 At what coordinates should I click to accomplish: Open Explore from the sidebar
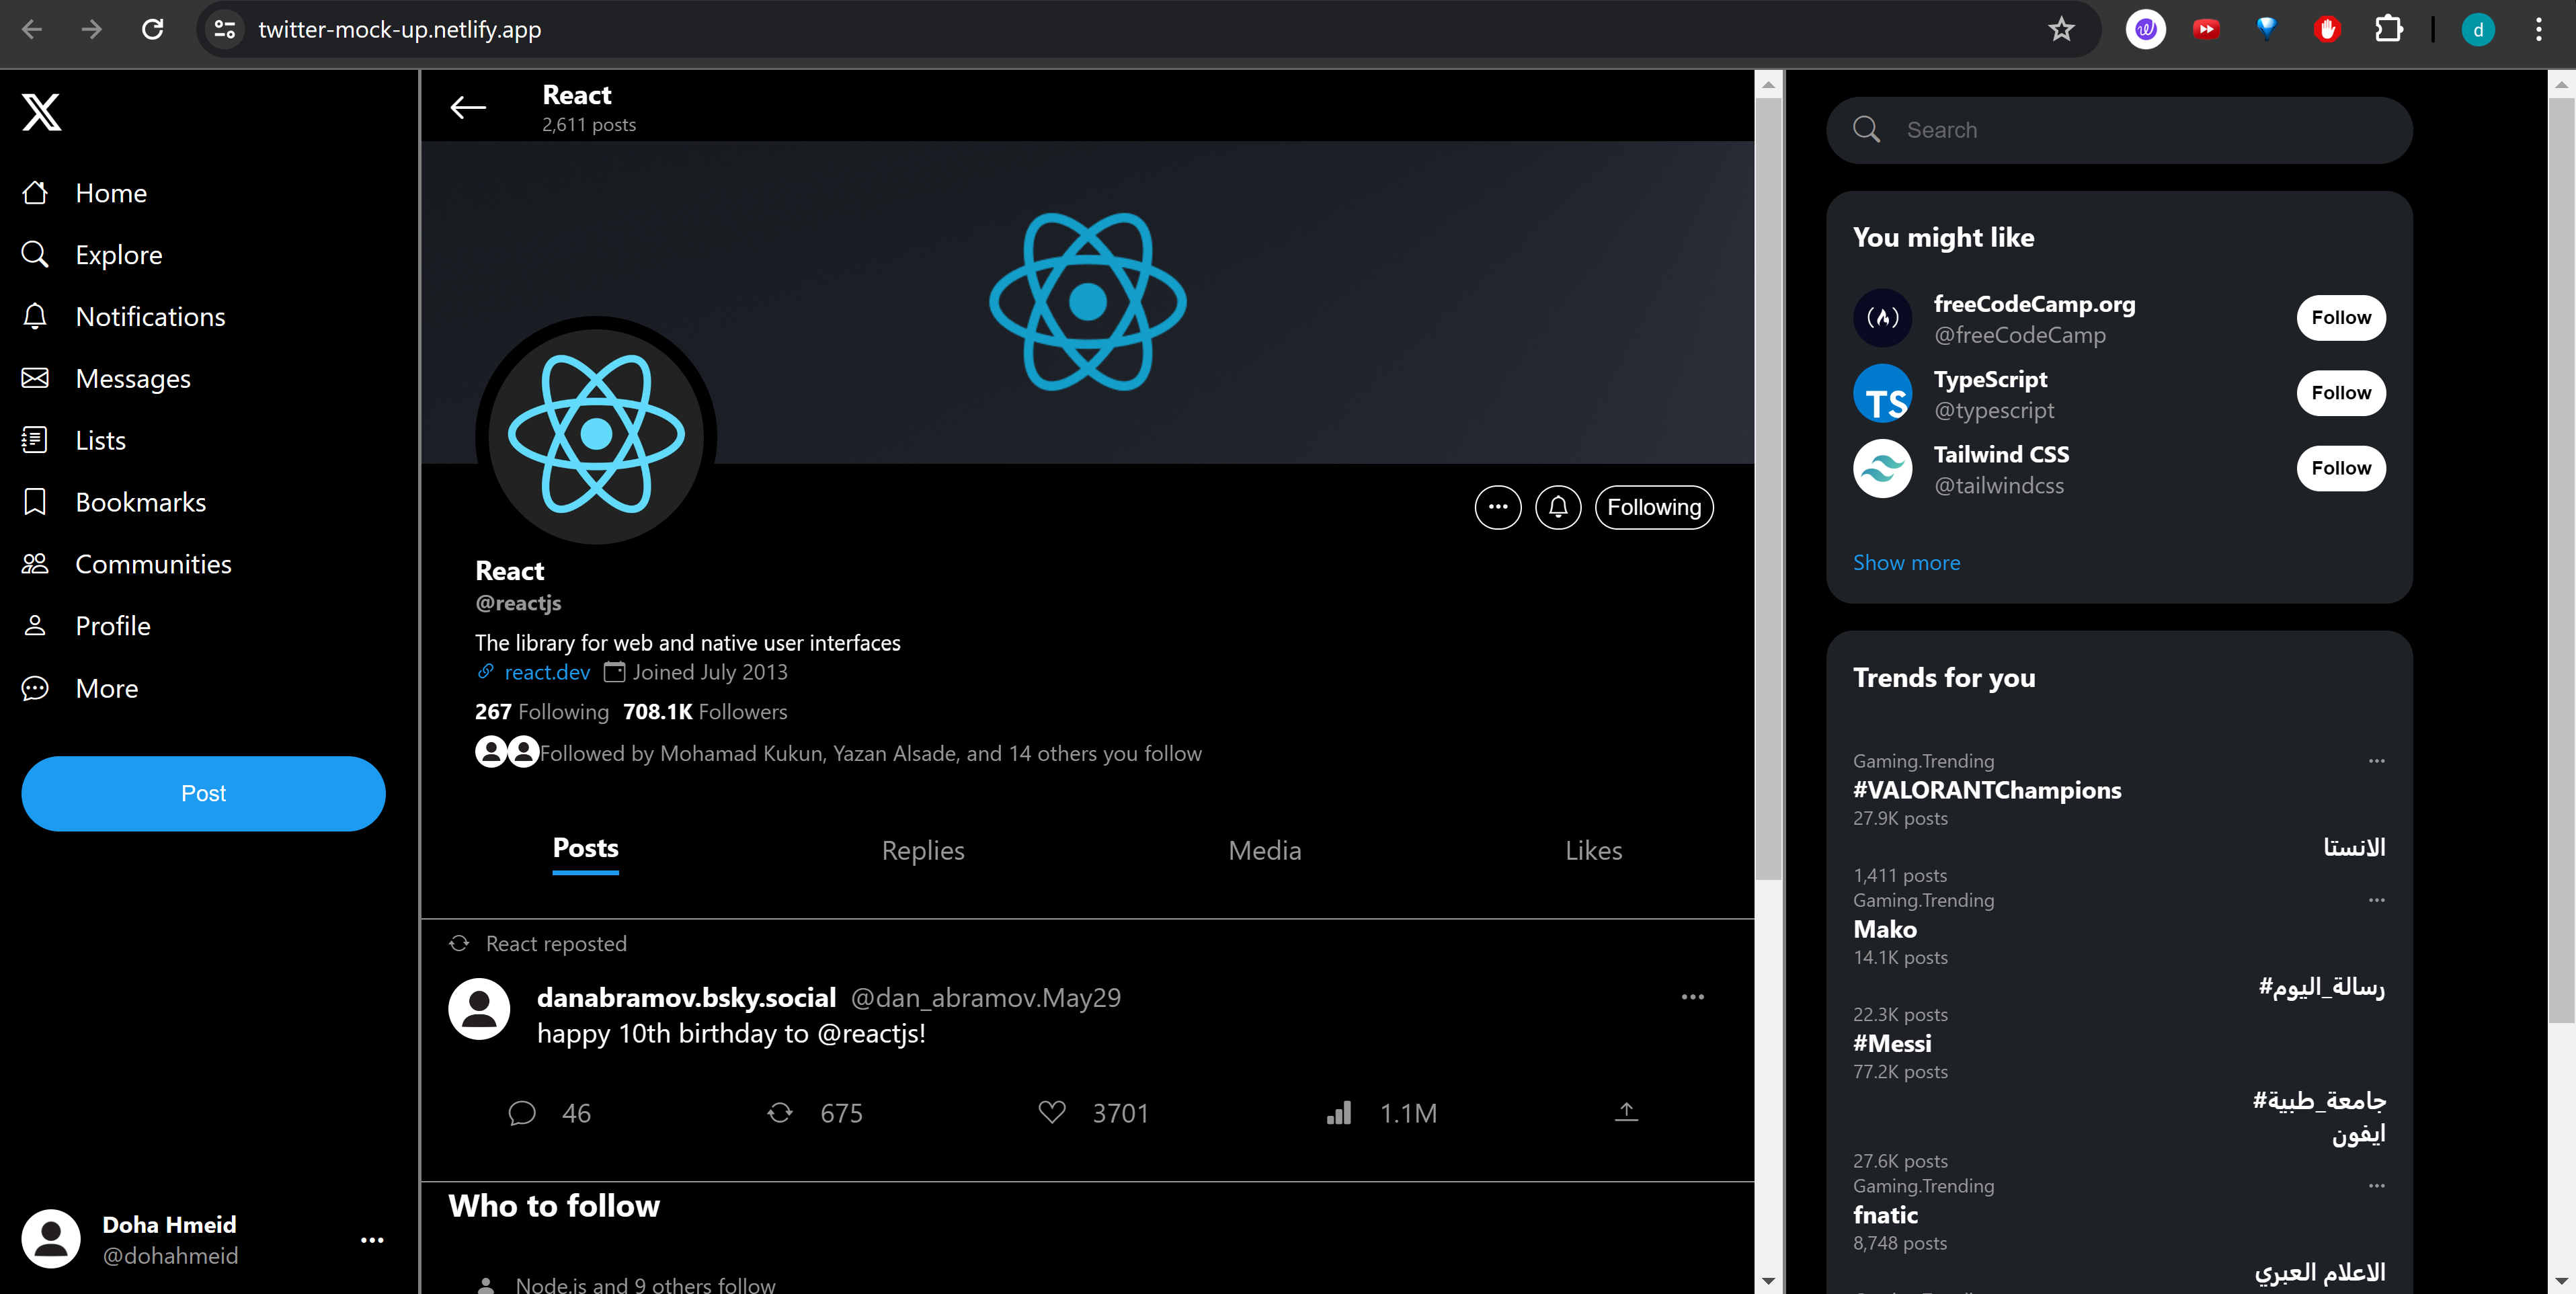(x=119, y=254)
